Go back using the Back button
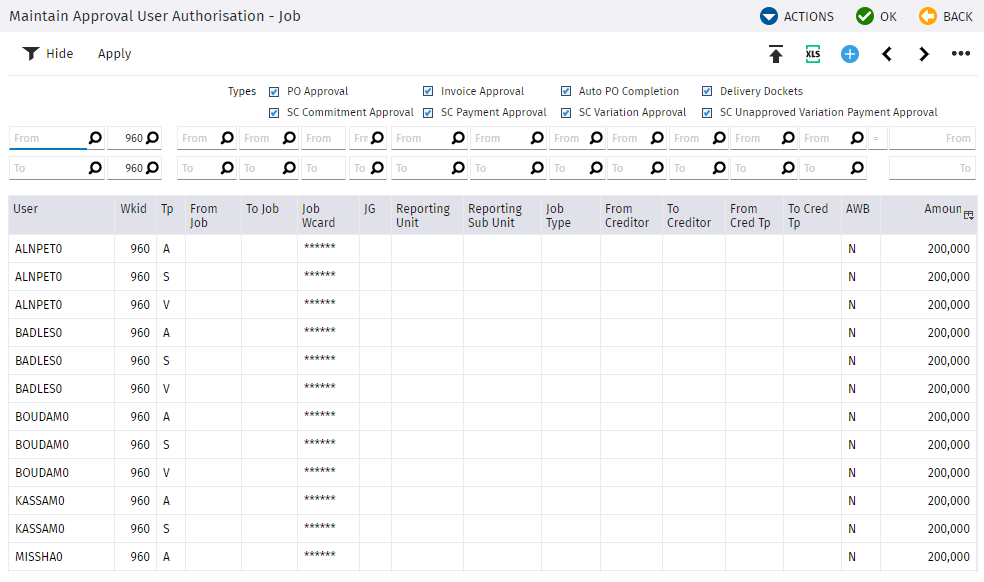This screenshot has height=582, width=984. click(946, 16)
